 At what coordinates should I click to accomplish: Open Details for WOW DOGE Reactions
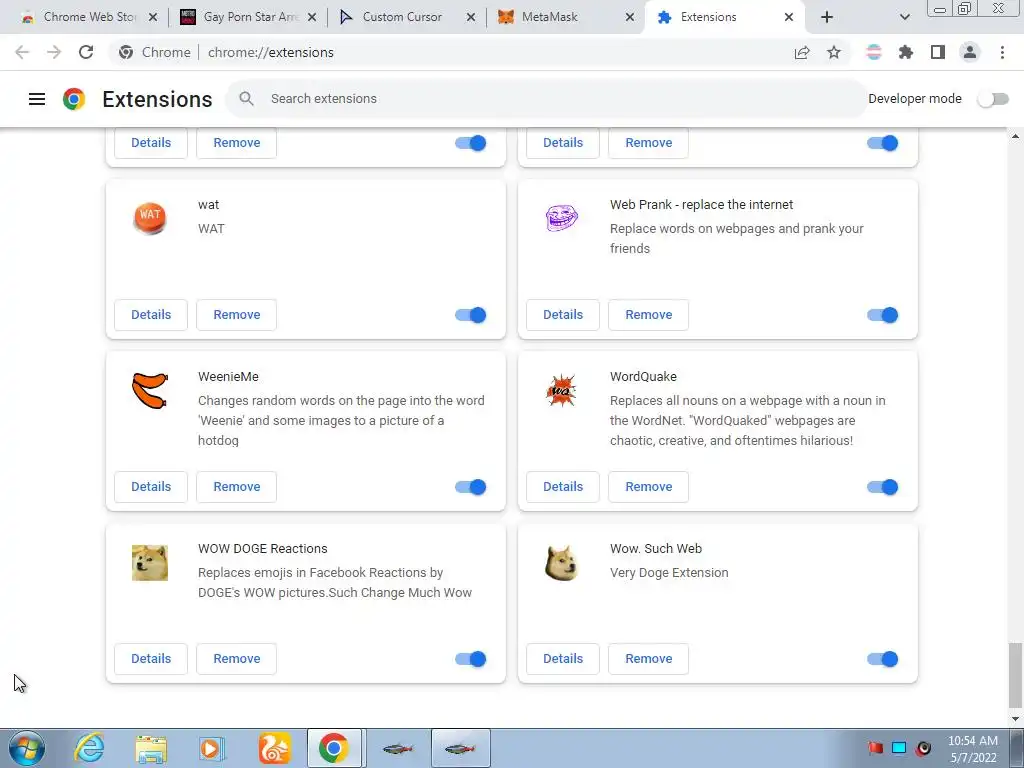151,659
